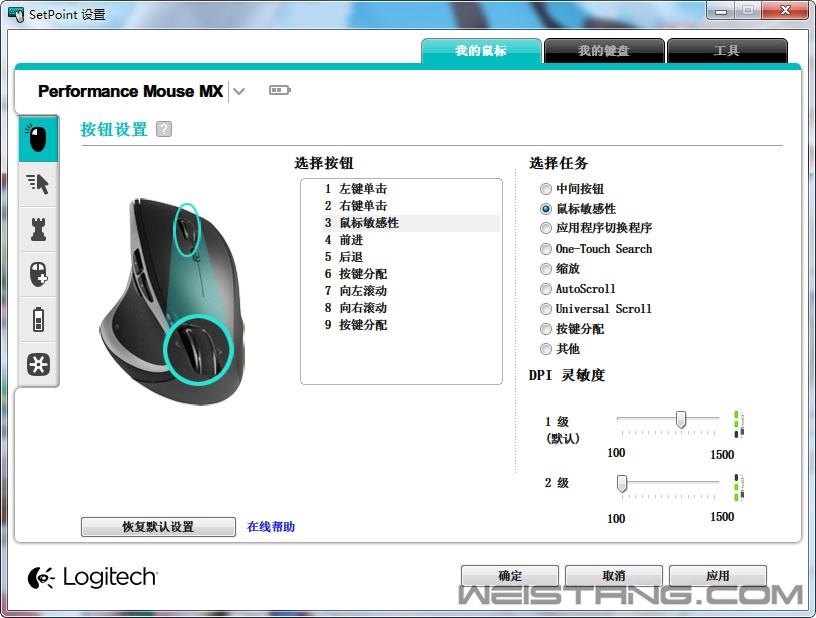
Task: Click the Logitech logo
Action: click(93, 577)
